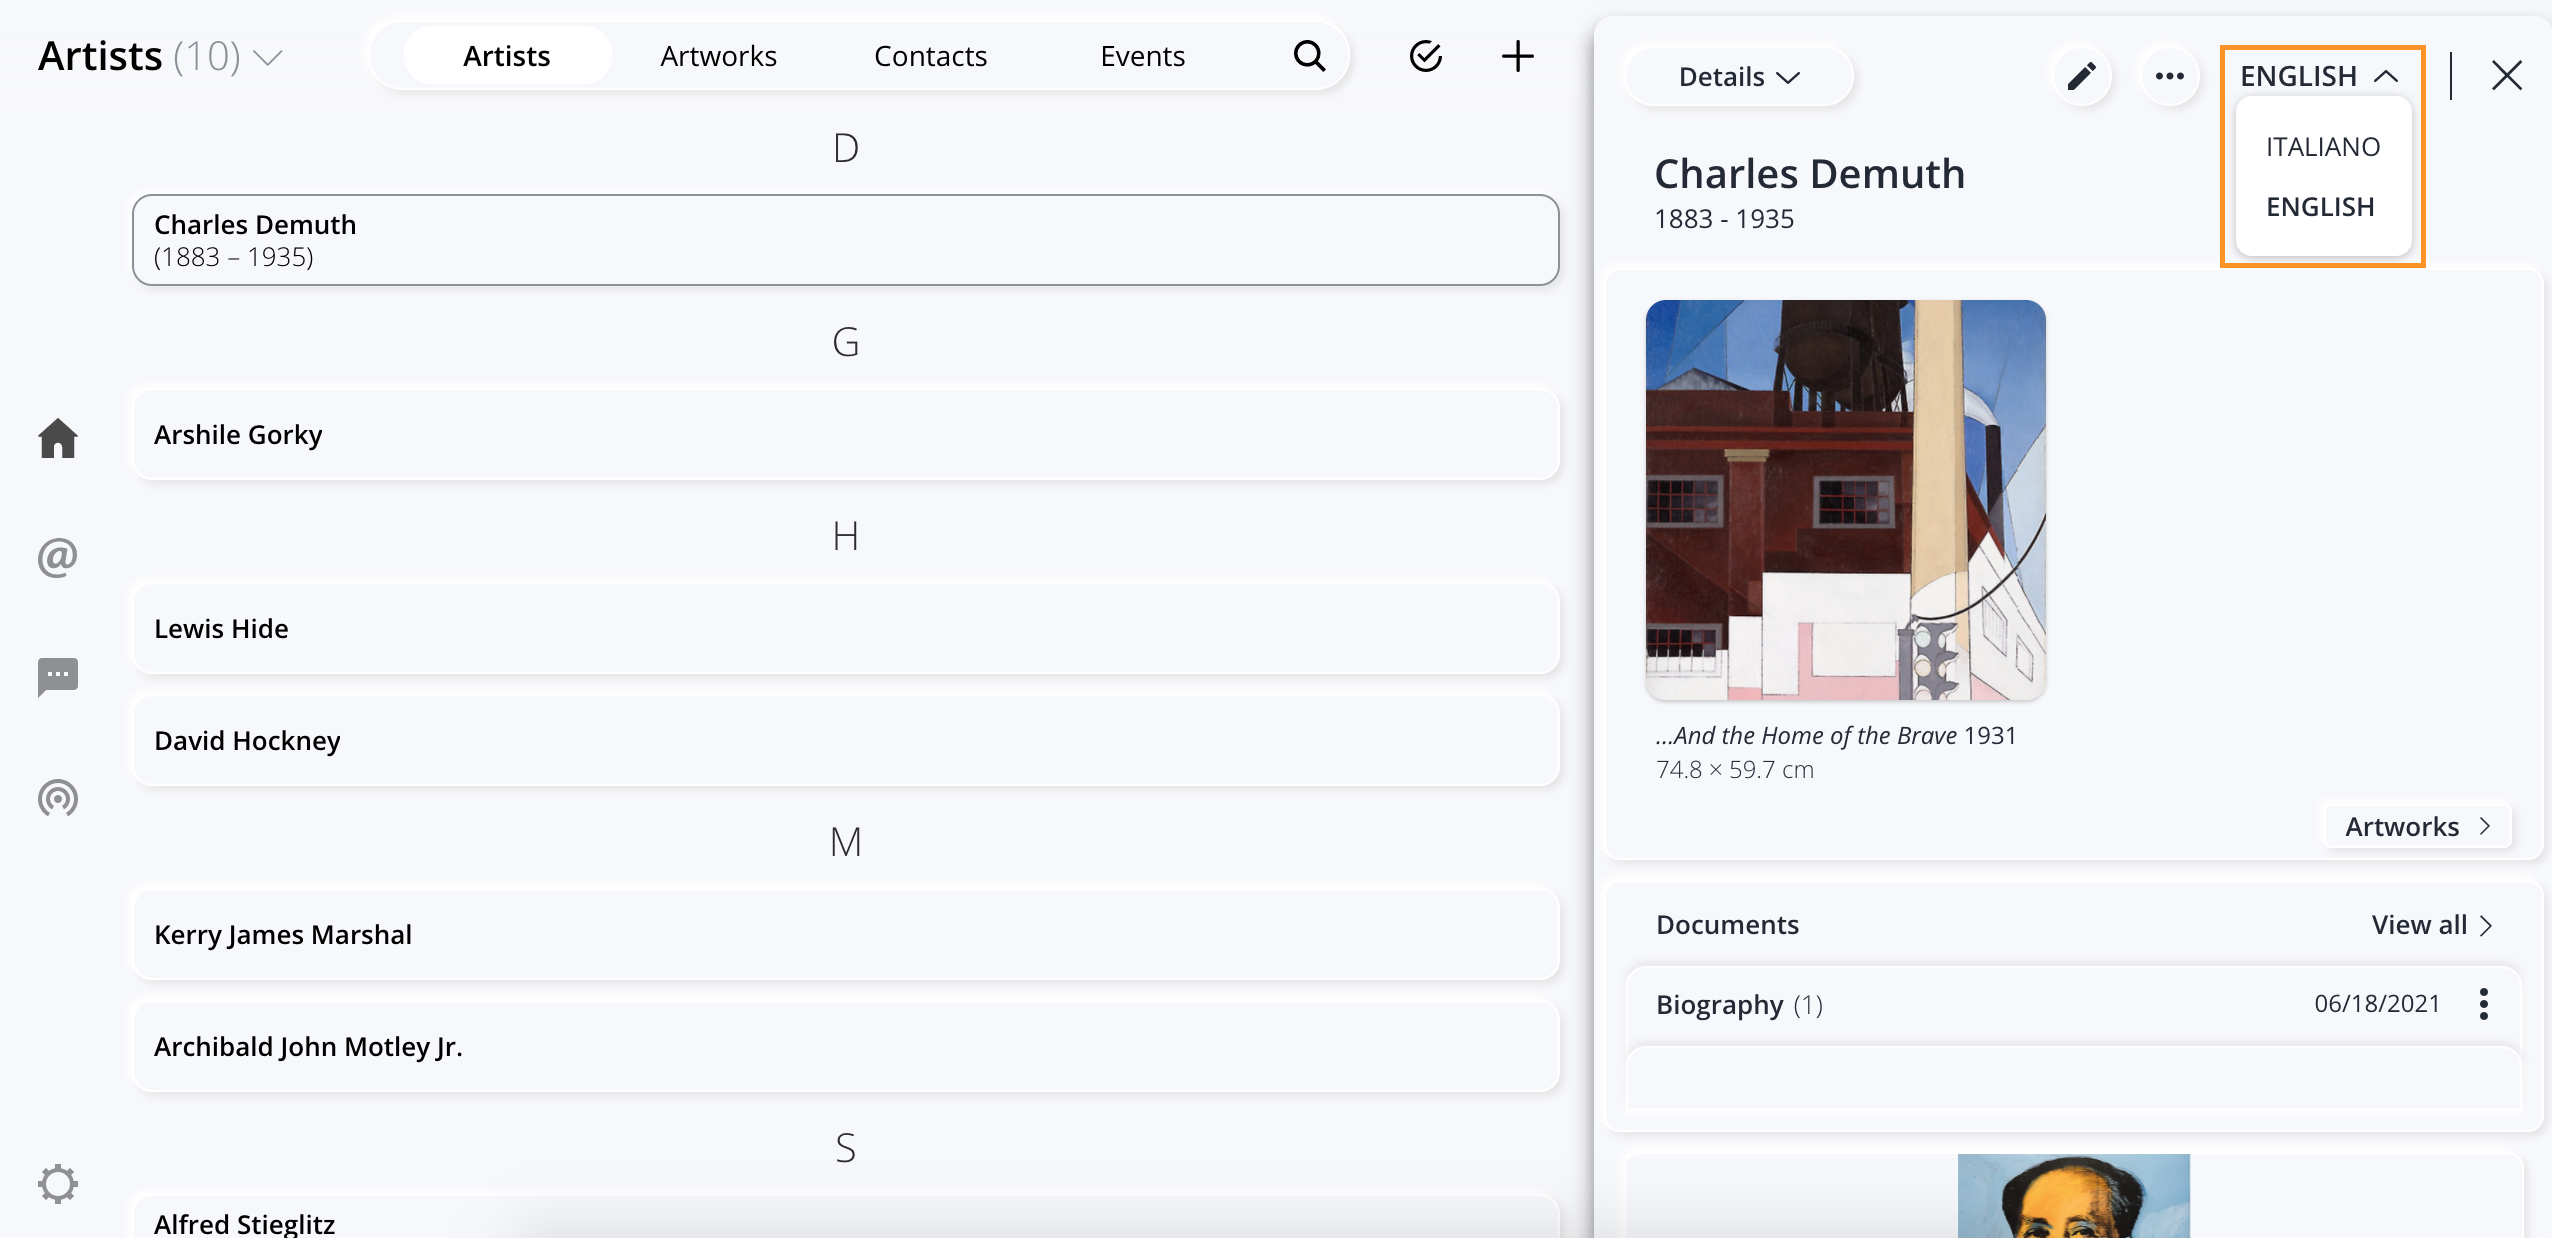The image size is (2552, 1238).
Task: Switch to the Events tab
Action: click(1142, 56)
